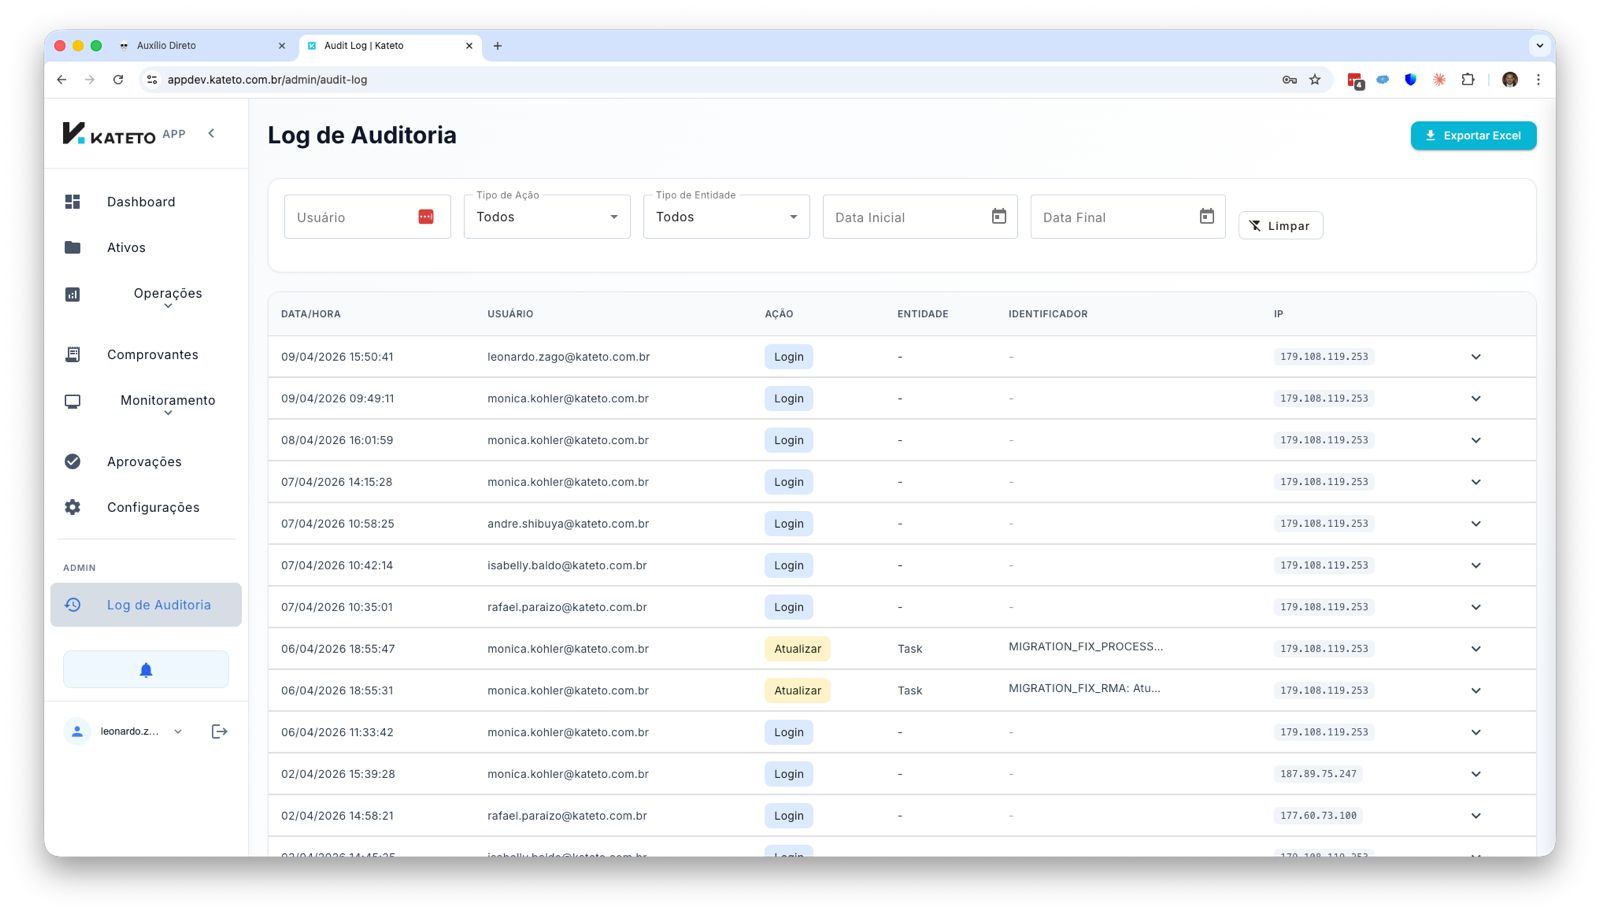Open the Tipo de Entidade dropdown
Viewport: 1600px width, 915px height.
[726, 217]
